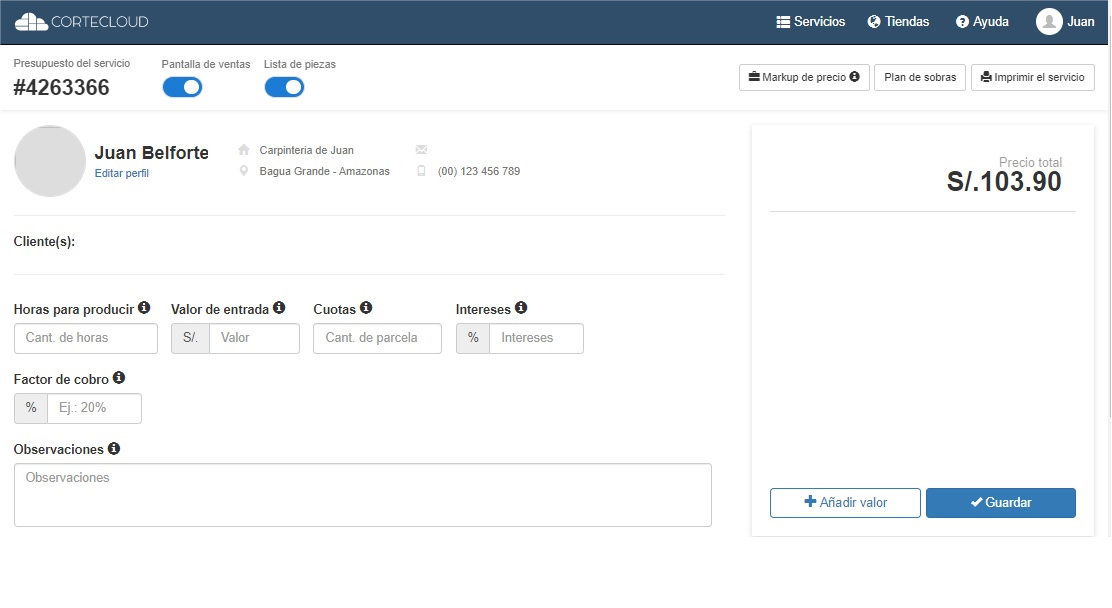Click the Guardar button

click(x=1001, y=503)
